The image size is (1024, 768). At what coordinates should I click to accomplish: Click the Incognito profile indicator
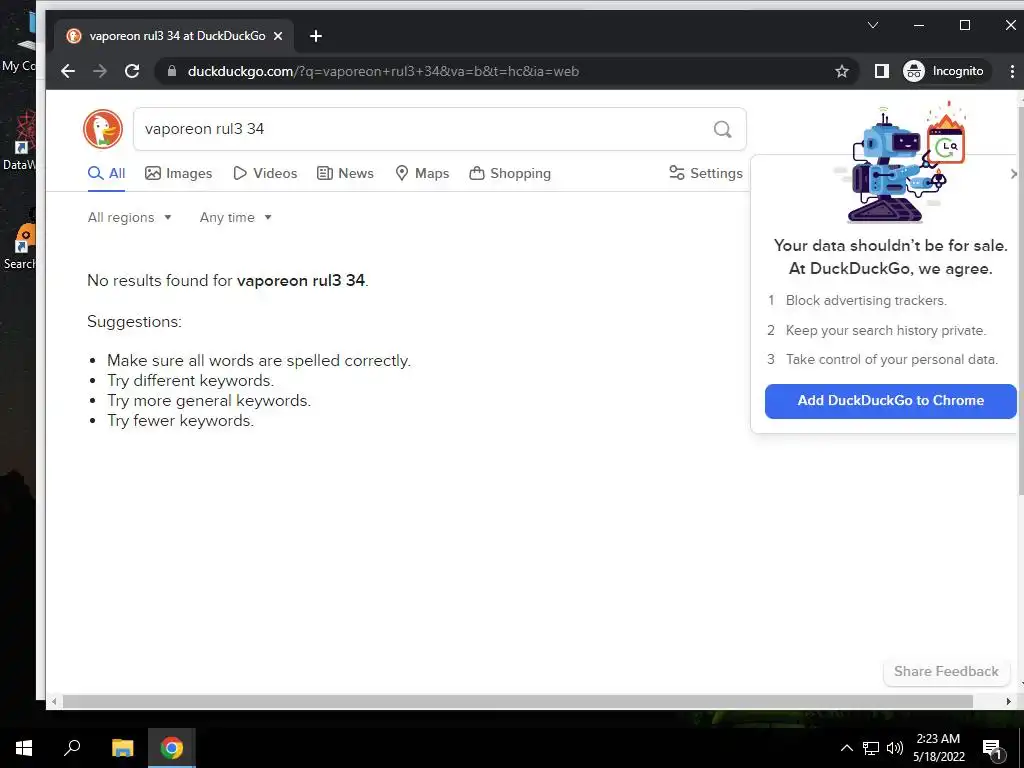[944, 71]
